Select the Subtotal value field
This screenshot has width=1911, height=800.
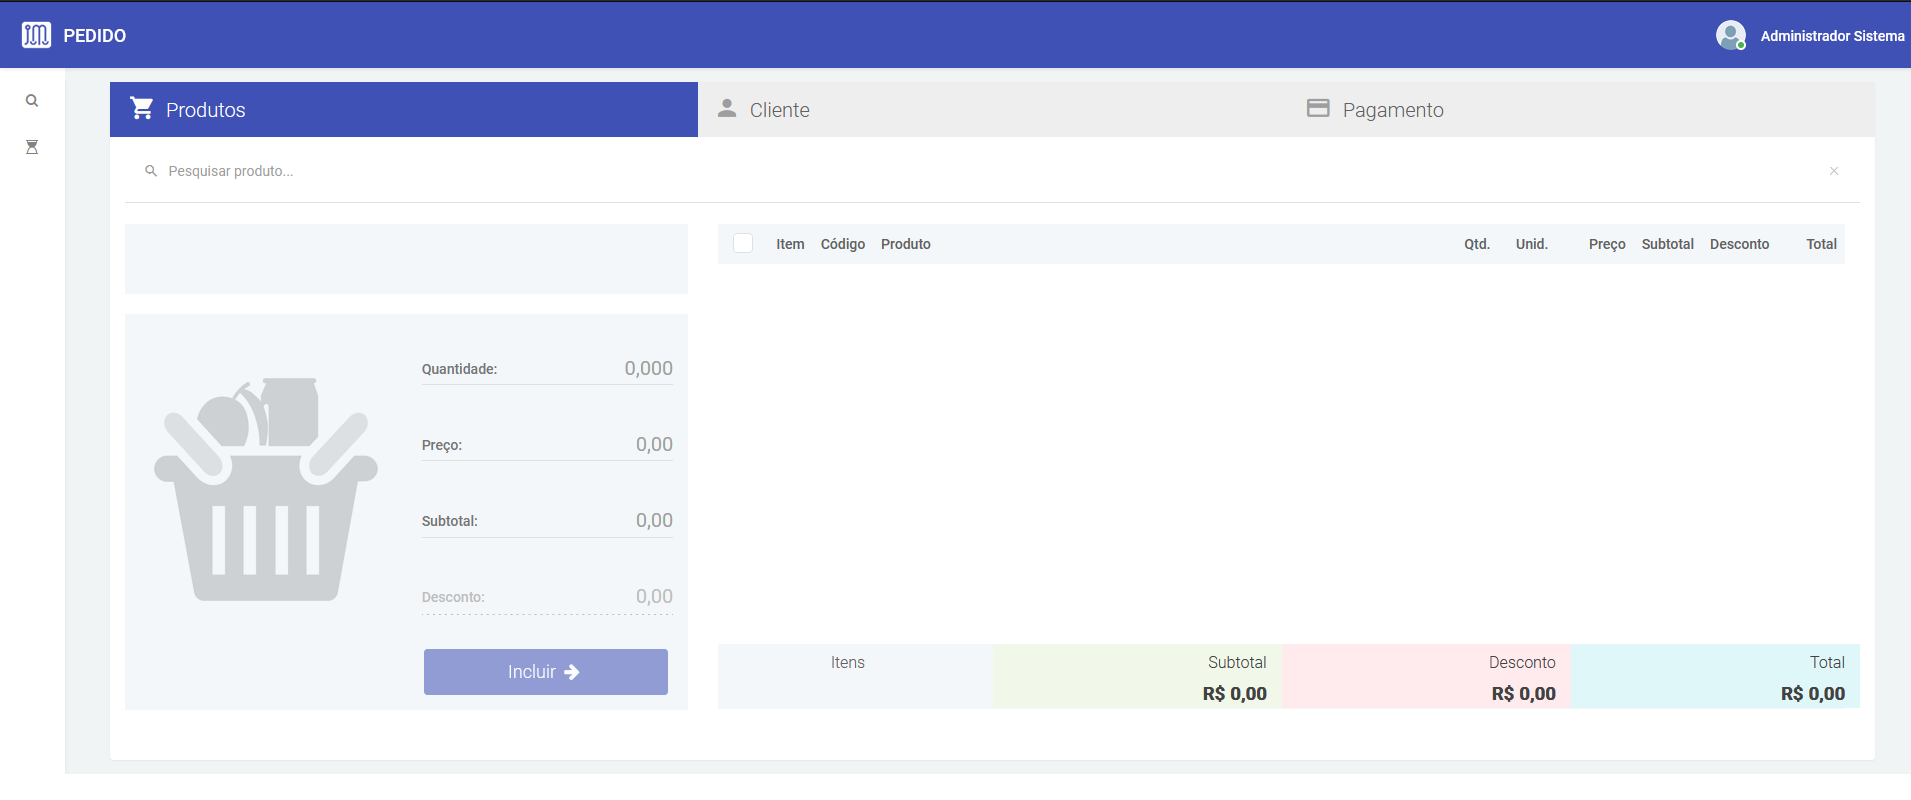click(x=590, y=521)
